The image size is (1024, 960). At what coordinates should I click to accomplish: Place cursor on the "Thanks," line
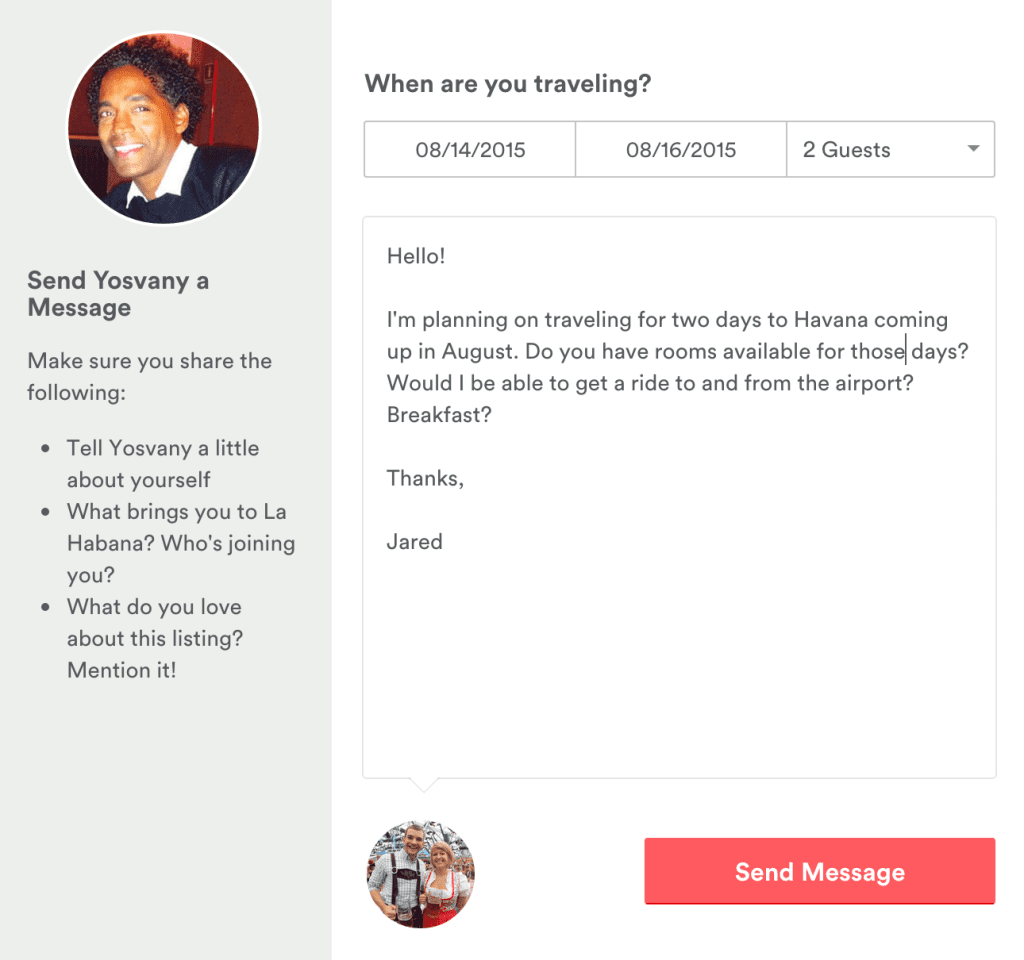[425, 478]
